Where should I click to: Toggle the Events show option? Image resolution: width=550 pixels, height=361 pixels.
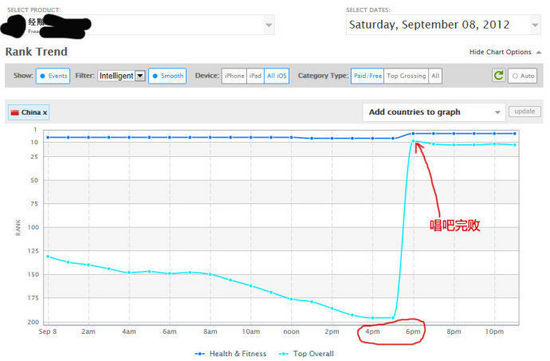tap(53, 76)
